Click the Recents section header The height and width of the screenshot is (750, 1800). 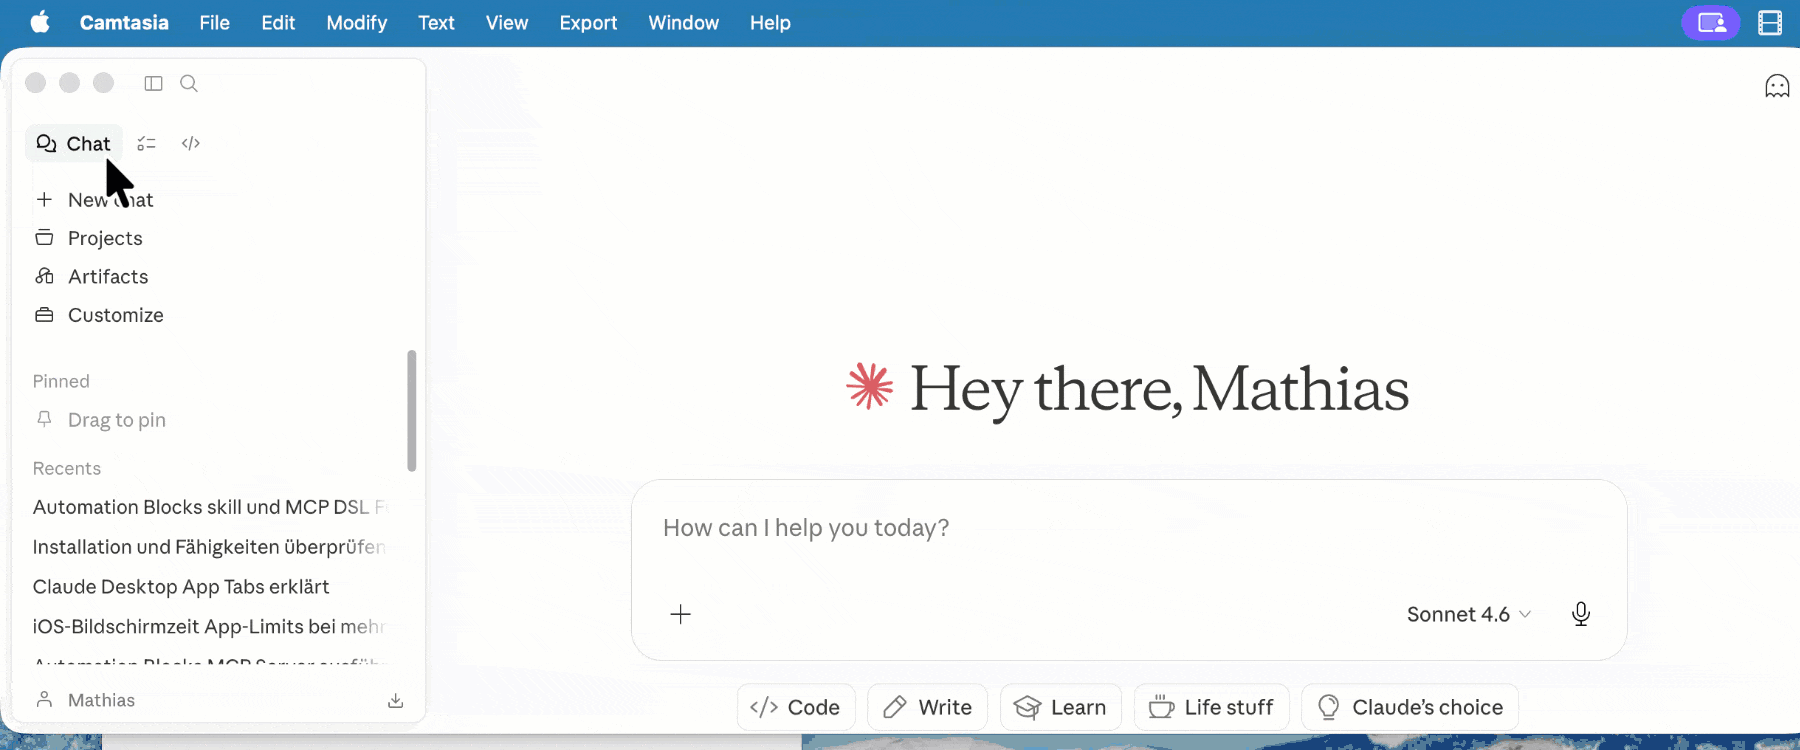click(67, 468)
